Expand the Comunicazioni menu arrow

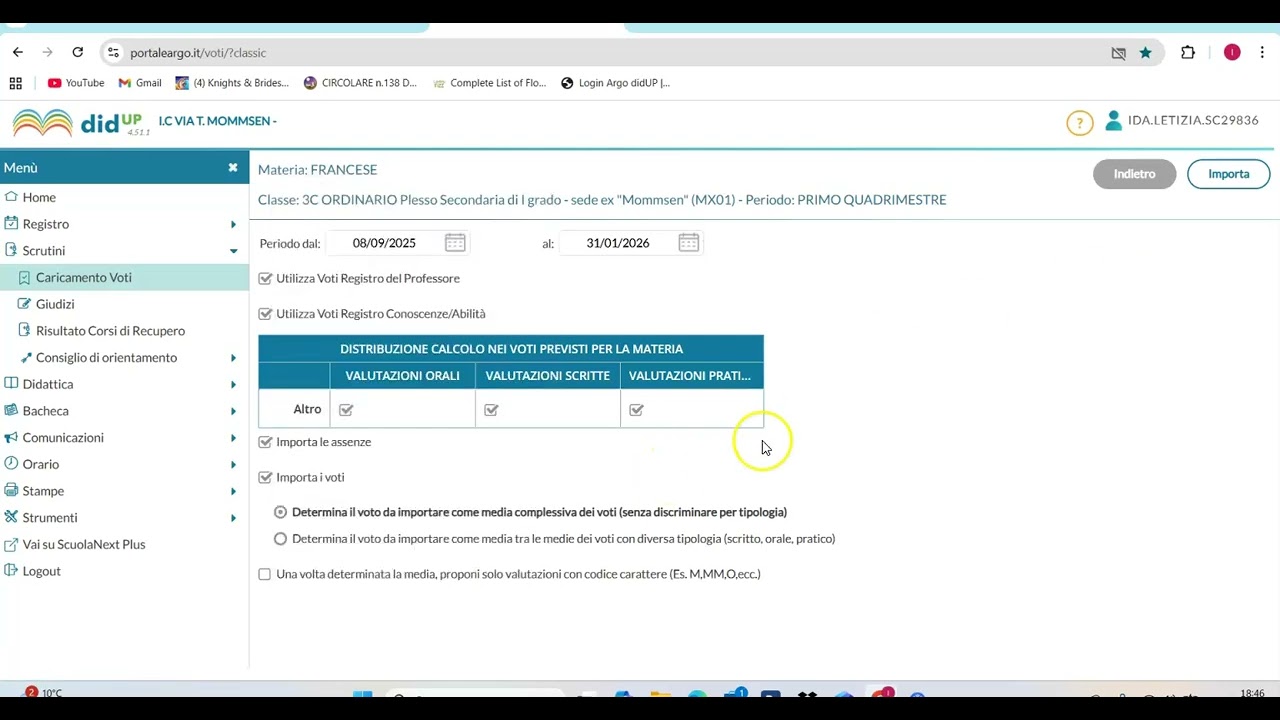pyautogui.click(x=233, y=438)
